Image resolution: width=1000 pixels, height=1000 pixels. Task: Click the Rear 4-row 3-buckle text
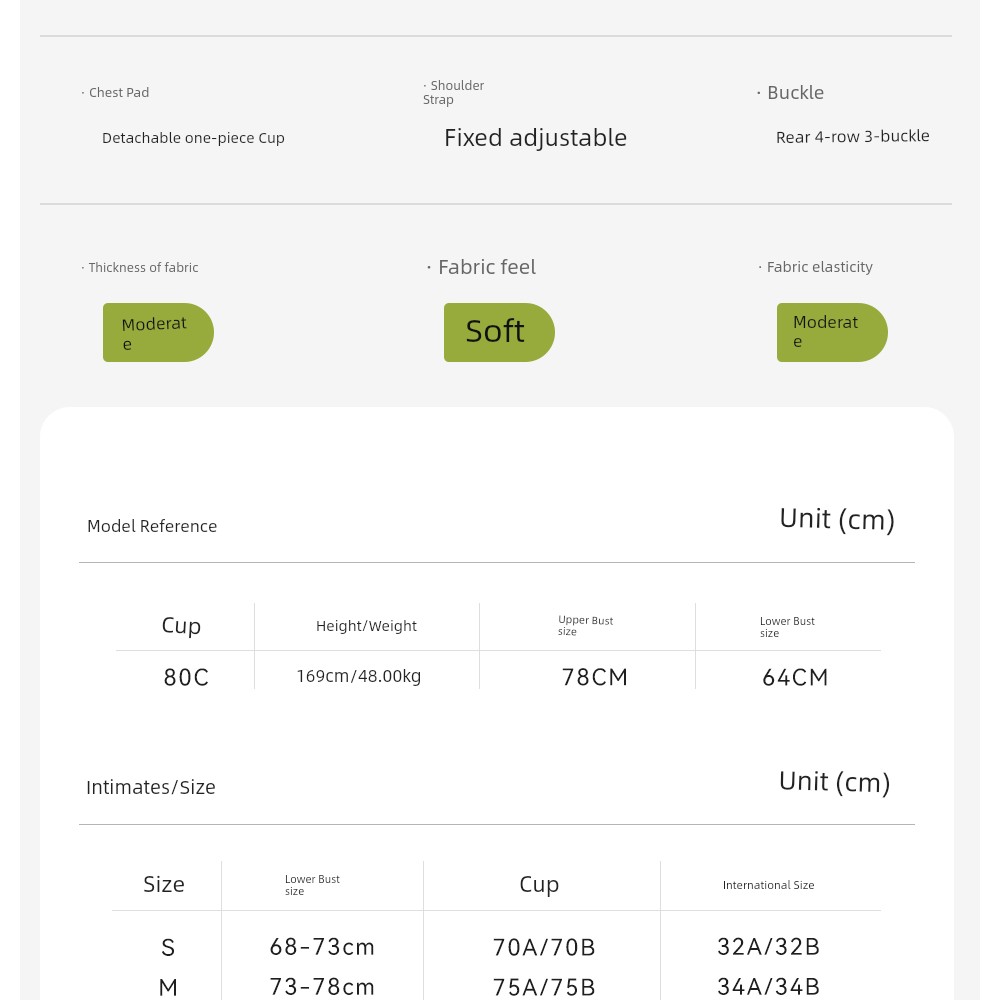(x=853, y=136)
